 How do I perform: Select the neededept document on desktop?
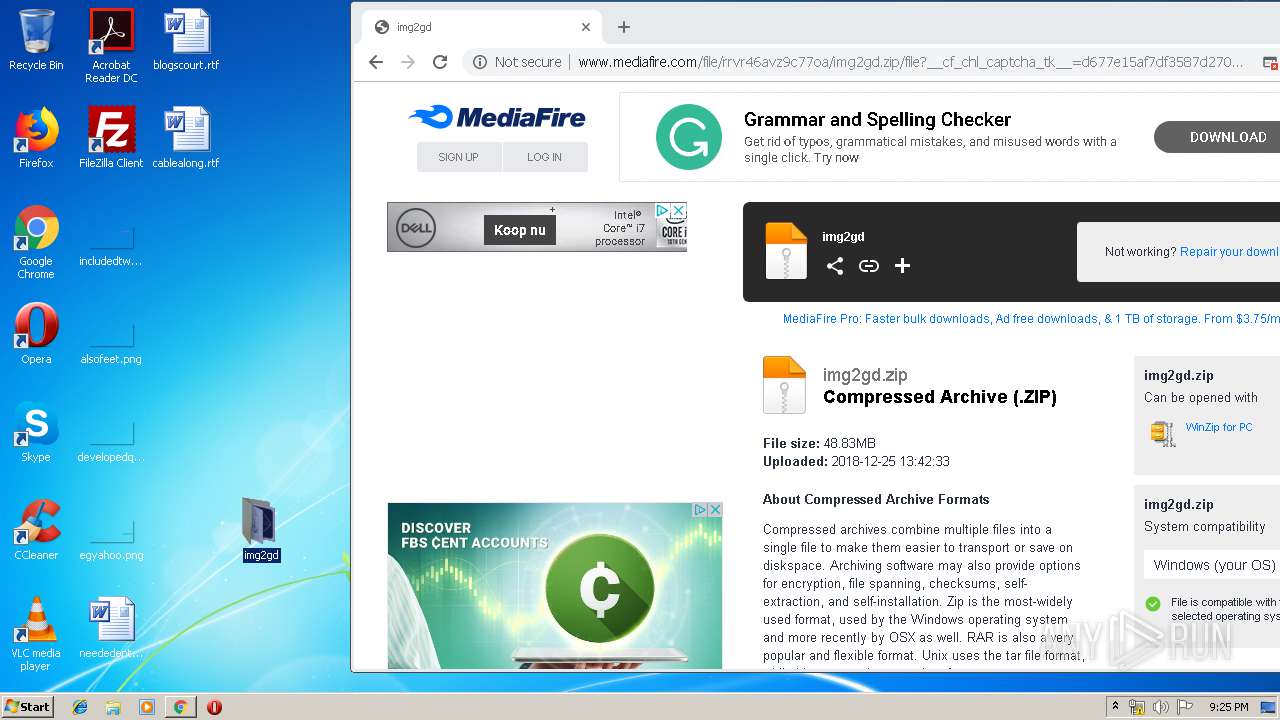[x=111, y=628]
